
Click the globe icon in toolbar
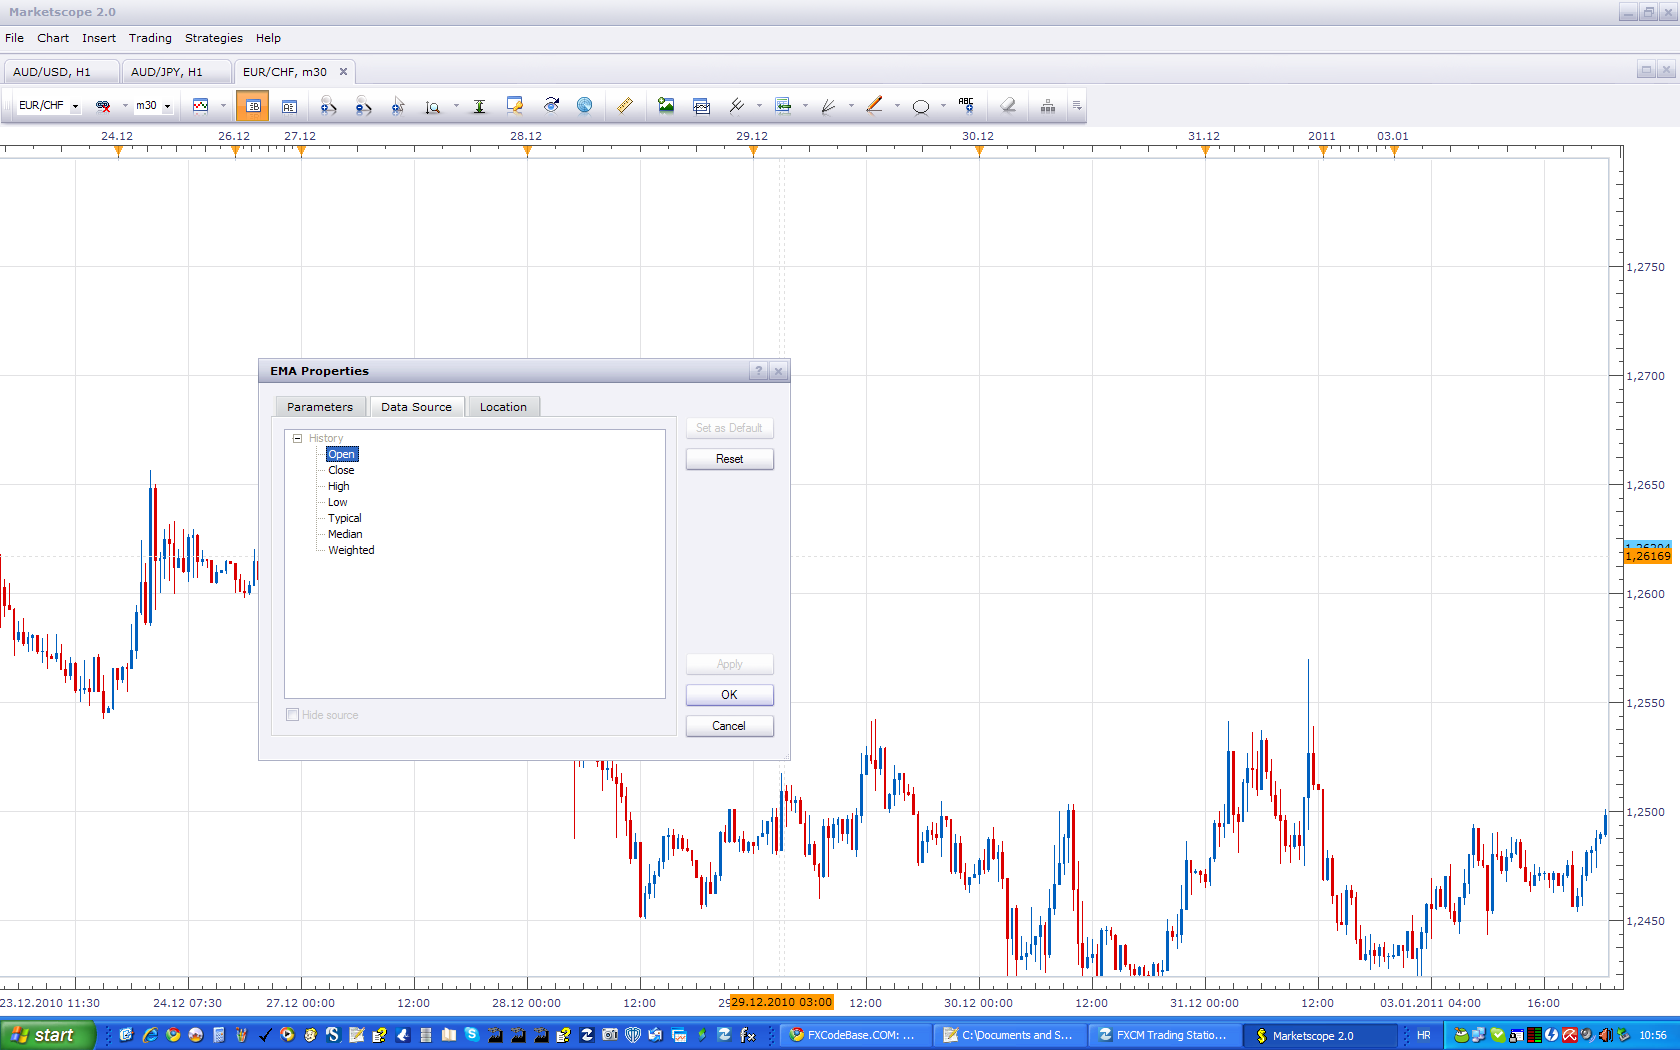point(585,105)
